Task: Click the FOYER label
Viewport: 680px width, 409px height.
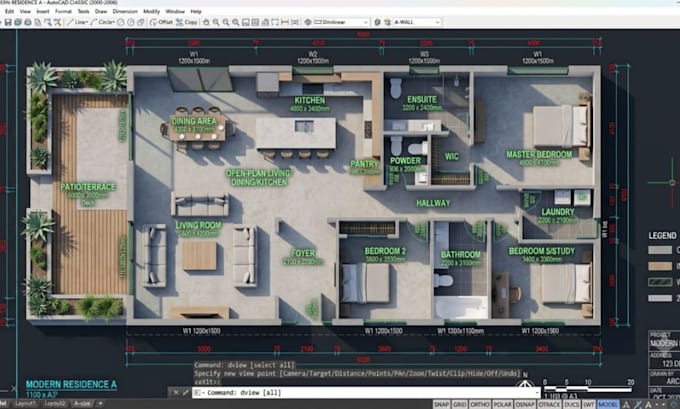Action: (303, 253)
